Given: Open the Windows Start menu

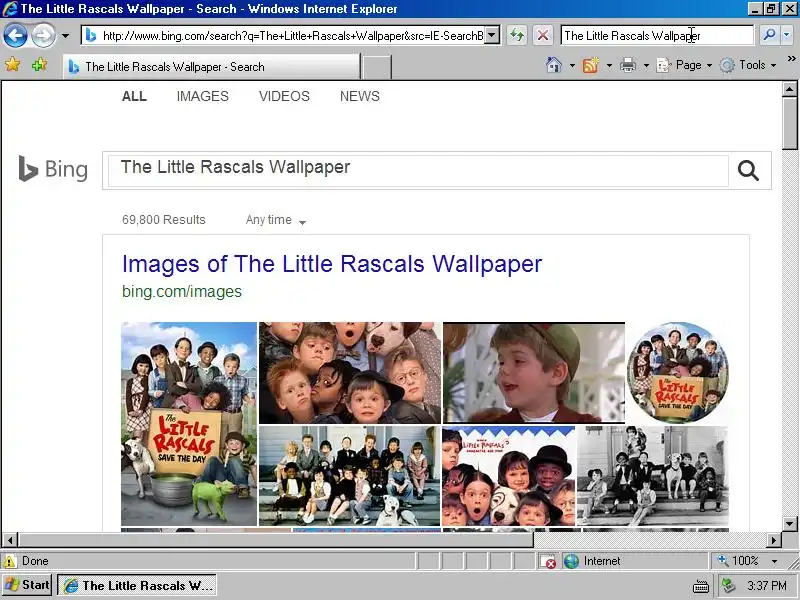Looking at the screenshot, I should (x=28, y=585).
